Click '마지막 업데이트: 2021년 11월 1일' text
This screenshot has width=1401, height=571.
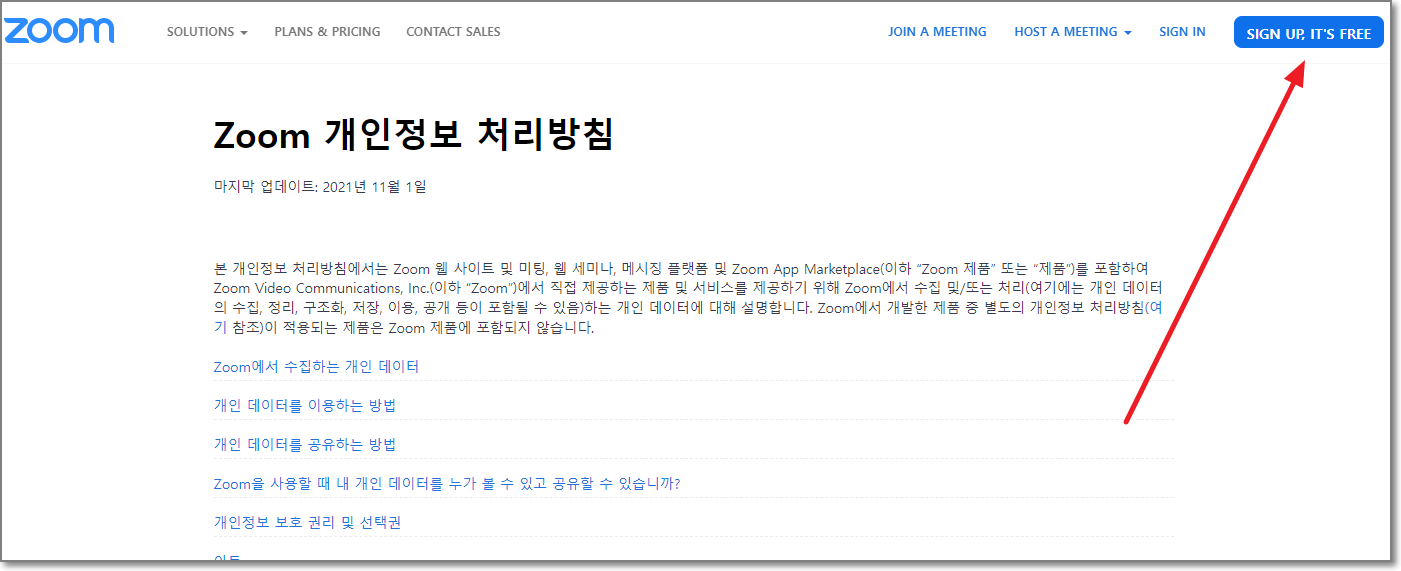coord(320,187)
